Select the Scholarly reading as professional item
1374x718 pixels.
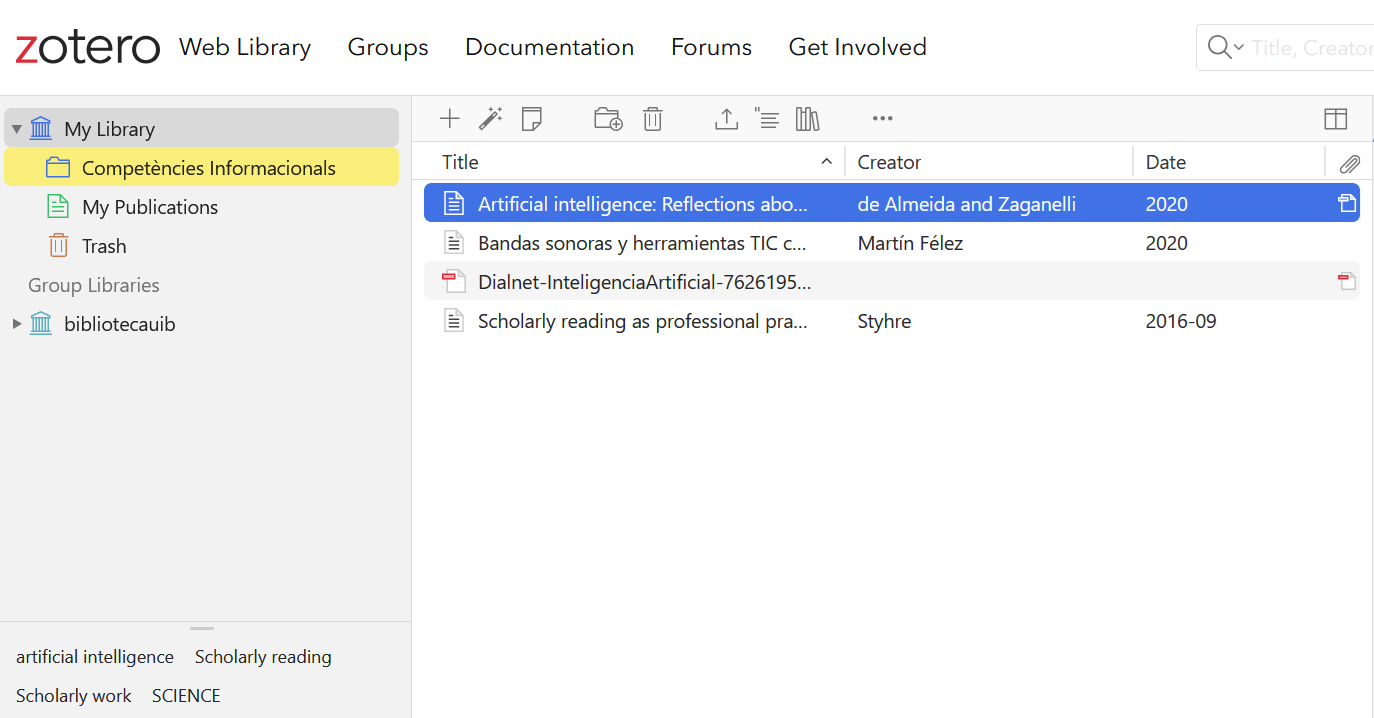892,320
